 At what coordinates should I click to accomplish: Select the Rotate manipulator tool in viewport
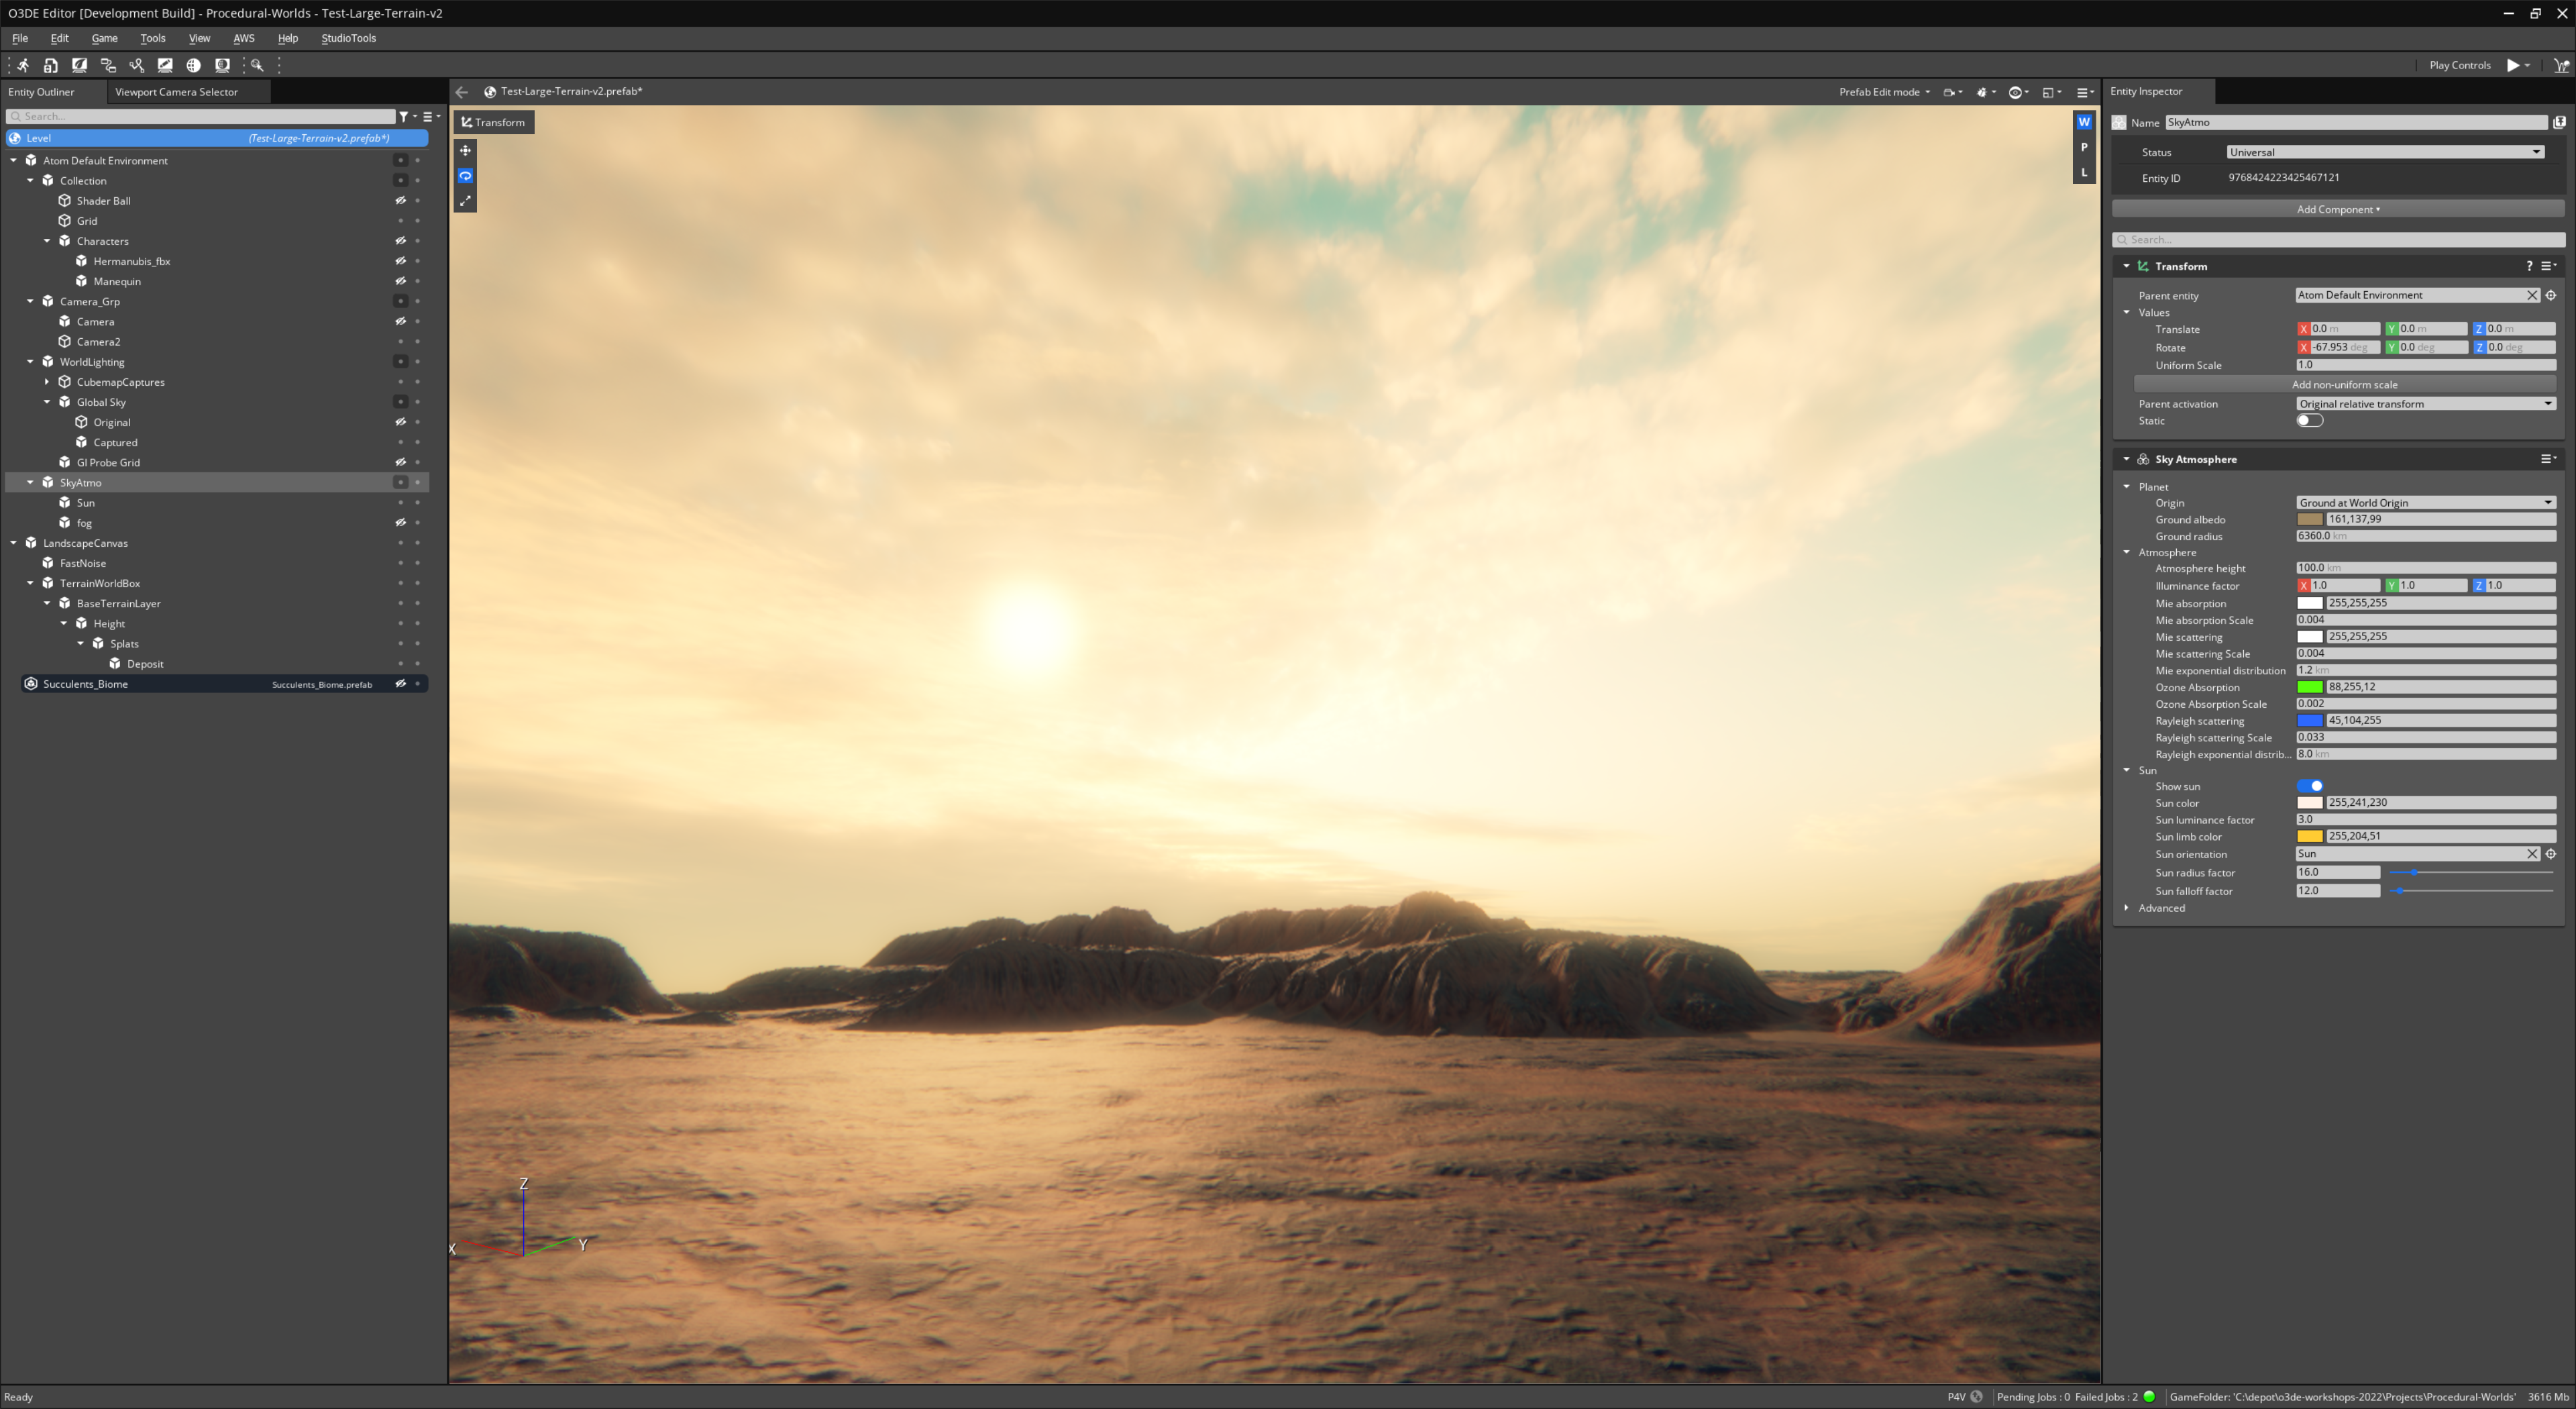[x=465, y=176]
